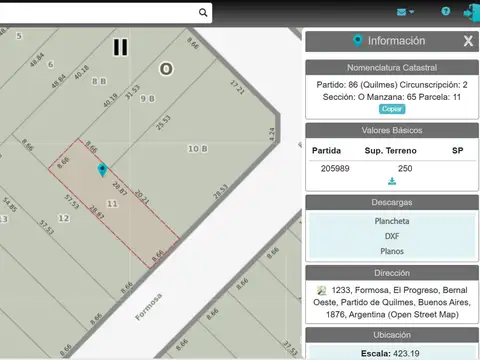The width and height of the screenshot is (480, 360).
Task: Select parcel 9 B on the map
Action: pos(147,99)
